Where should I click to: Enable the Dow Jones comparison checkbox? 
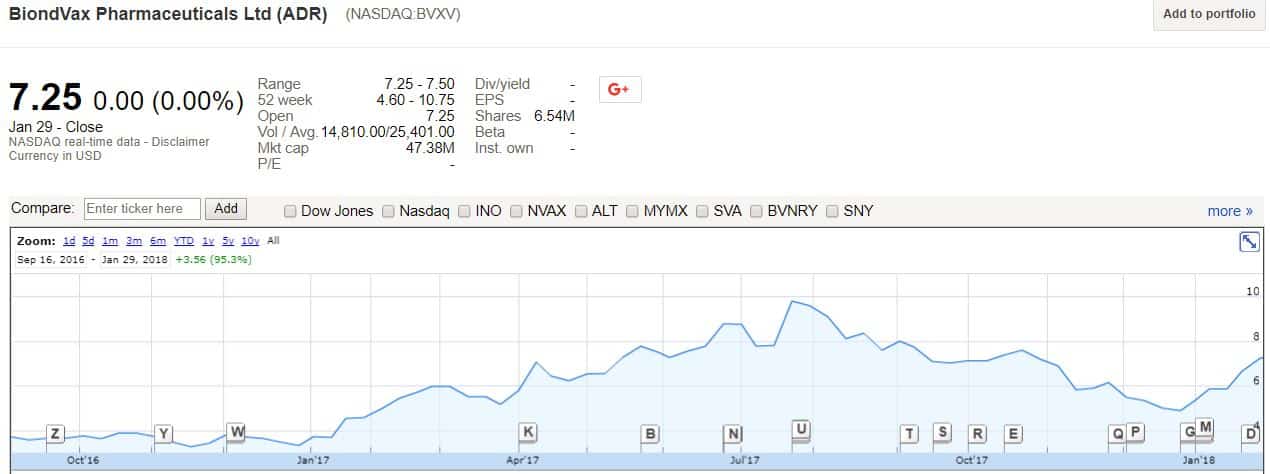291,211
